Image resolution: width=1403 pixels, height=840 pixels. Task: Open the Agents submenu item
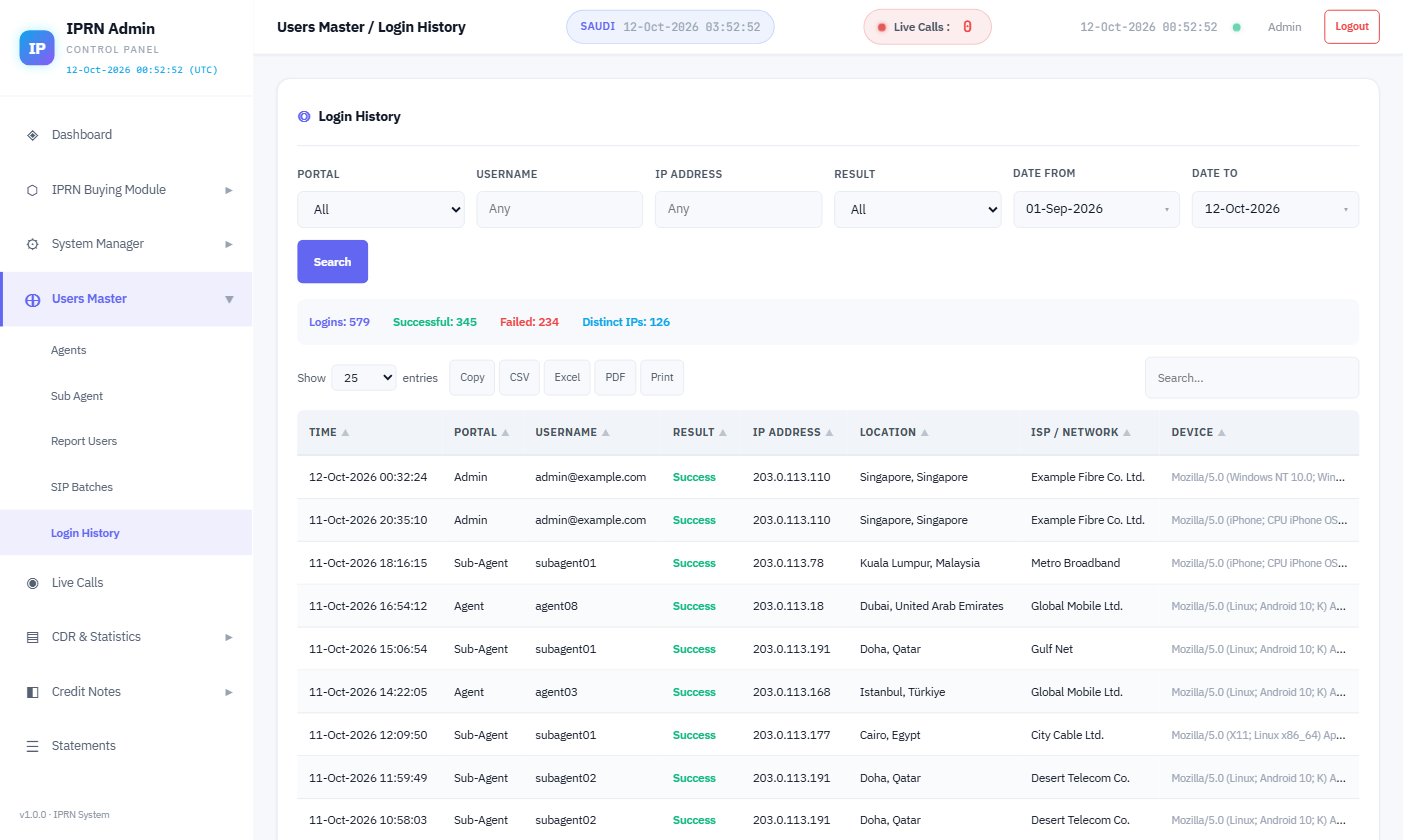[x=126, y=350]
